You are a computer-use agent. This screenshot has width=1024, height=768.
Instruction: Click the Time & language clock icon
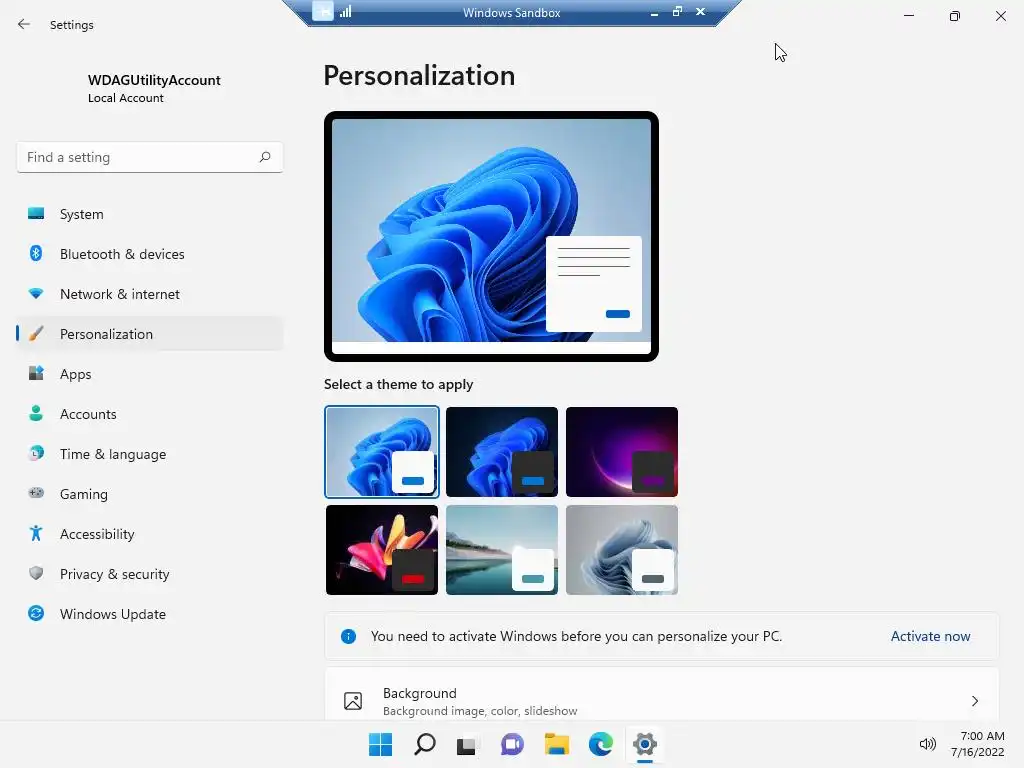(x=36, y=453)
